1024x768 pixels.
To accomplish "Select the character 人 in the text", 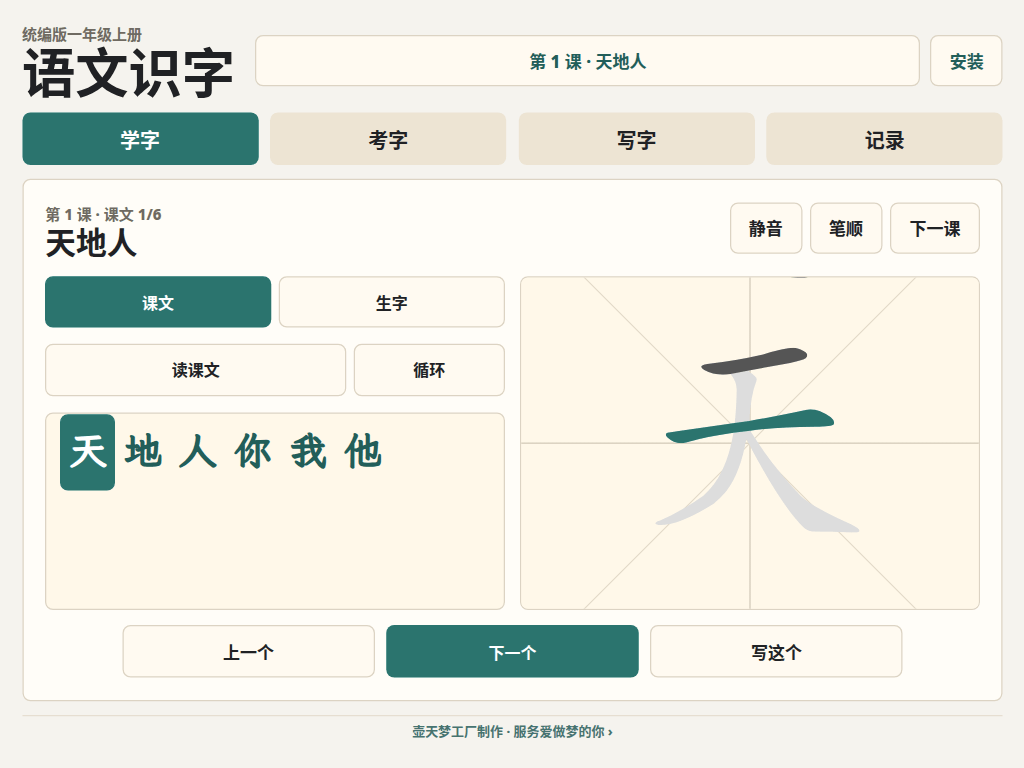I will [198, 452].
